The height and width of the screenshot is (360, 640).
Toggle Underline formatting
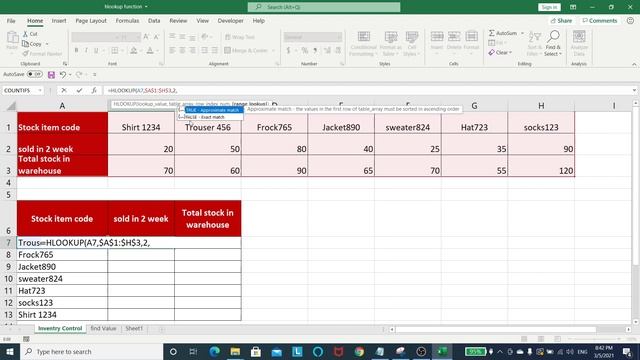(x=96, y=51)
